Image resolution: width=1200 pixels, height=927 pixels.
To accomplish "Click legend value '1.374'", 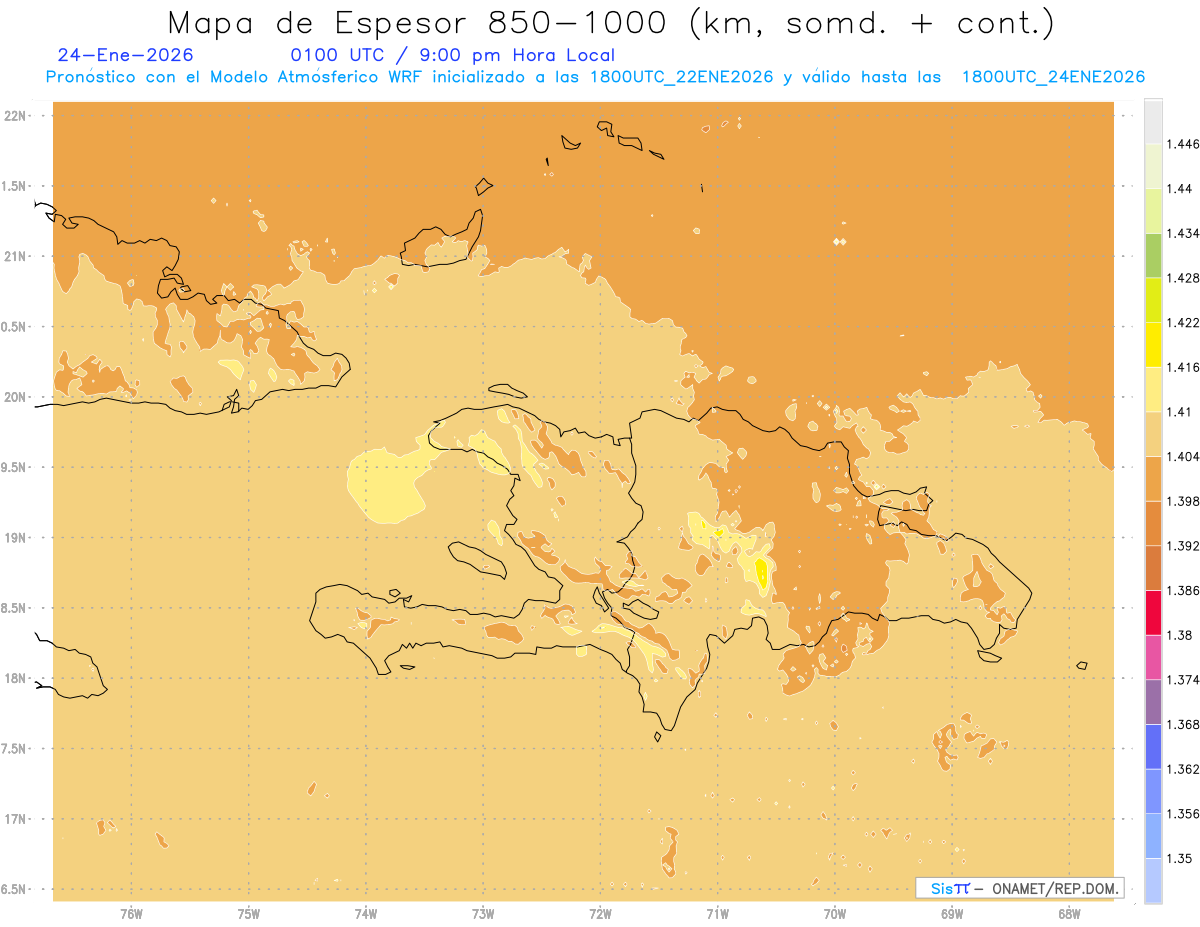I will [1183, 680].
